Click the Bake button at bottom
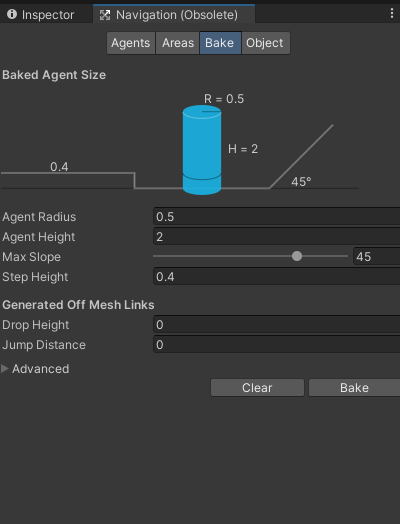The image size is (400, 524). coord(354,388)
